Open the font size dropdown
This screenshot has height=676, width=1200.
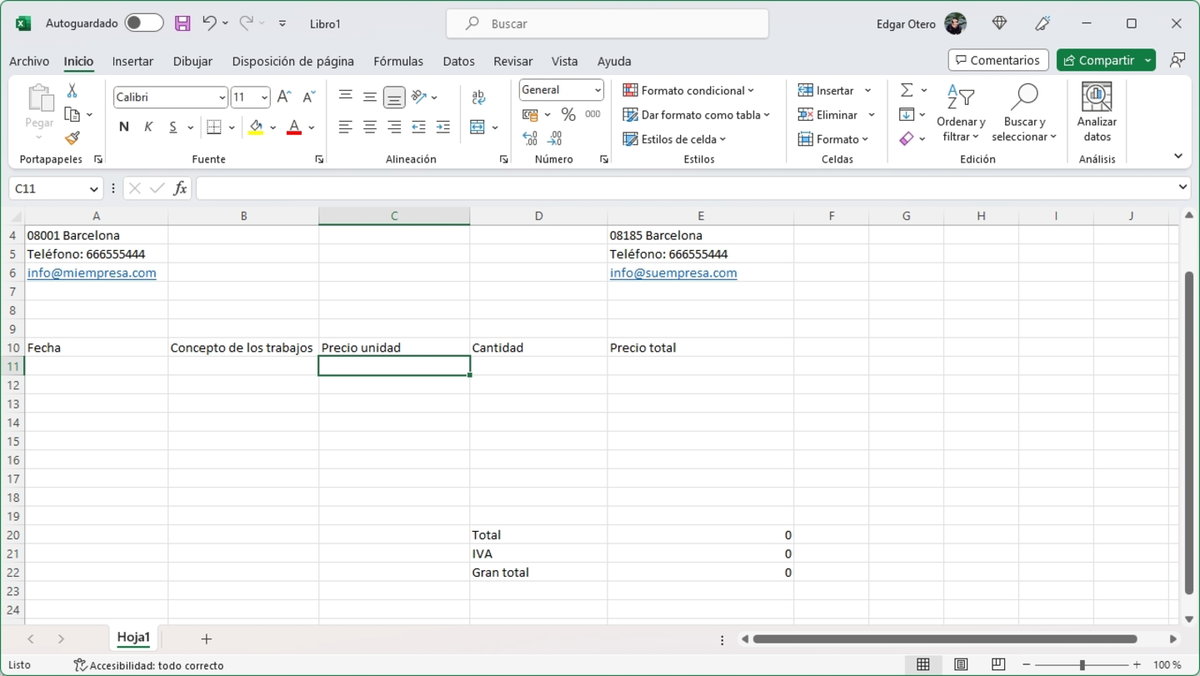[265, 97]
